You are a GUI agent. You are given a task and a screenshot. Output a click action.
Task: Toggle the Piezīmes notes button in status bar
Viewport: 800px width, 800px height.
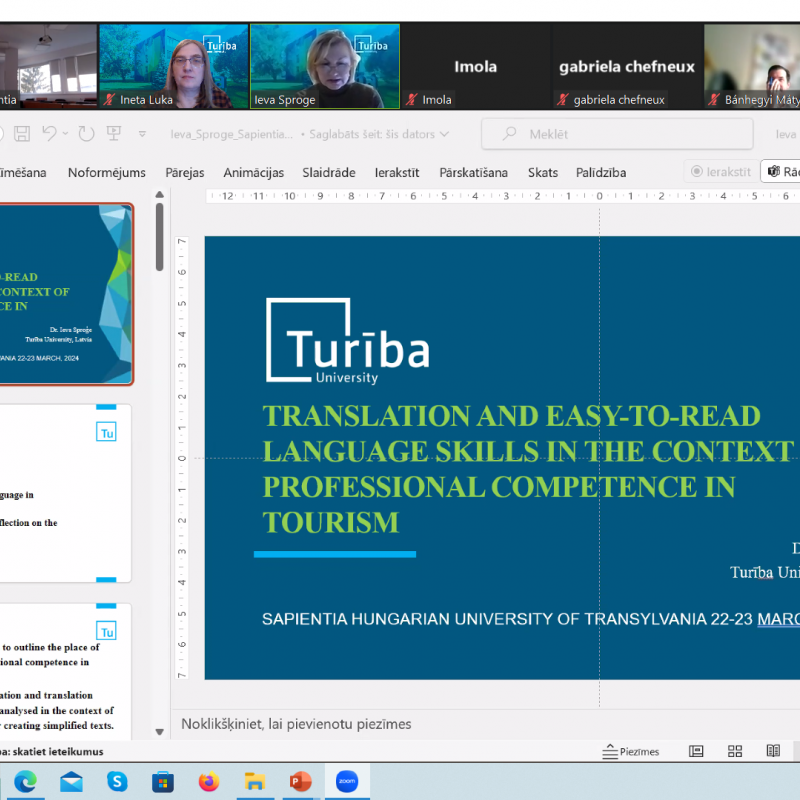point(631,752)
